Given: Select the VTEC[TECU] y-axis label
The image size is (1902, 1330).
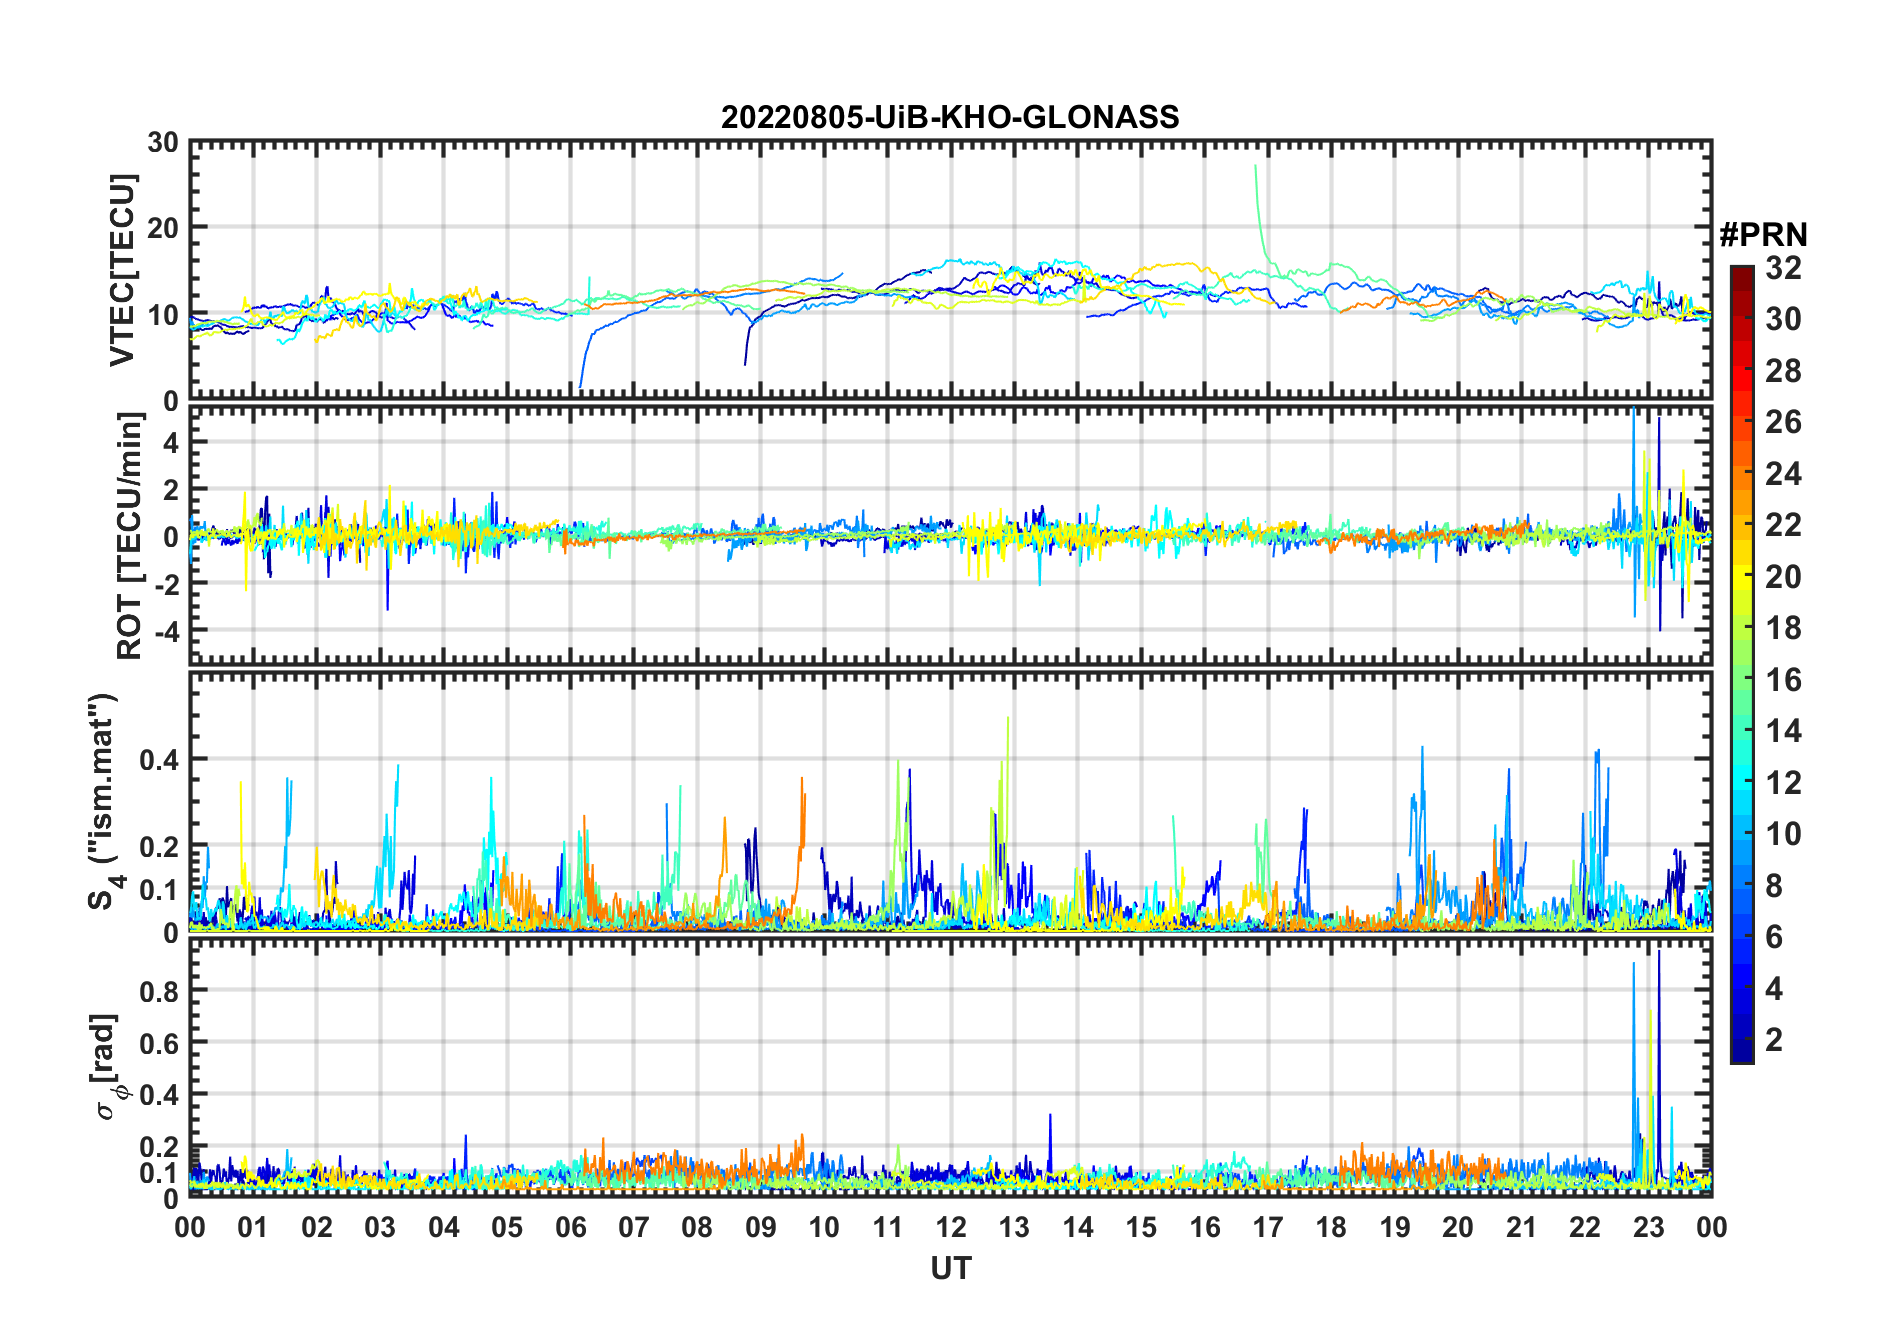Looking at the screenshot, I should (123, 271).
